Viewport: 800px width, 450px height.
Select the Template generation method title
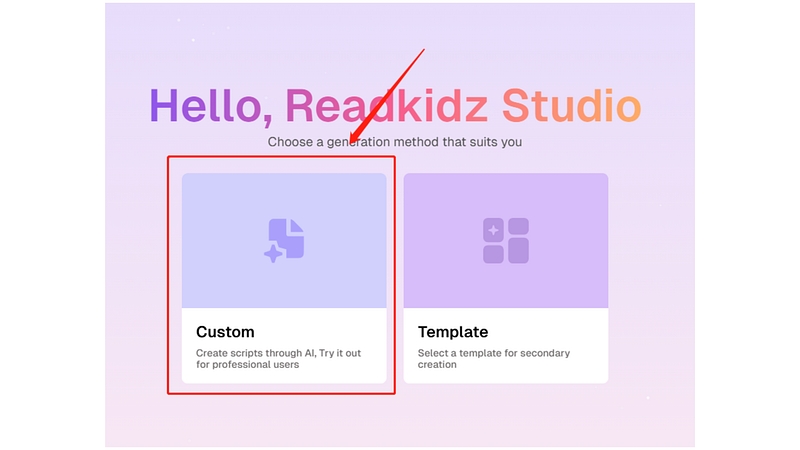(x=453, y=332)
